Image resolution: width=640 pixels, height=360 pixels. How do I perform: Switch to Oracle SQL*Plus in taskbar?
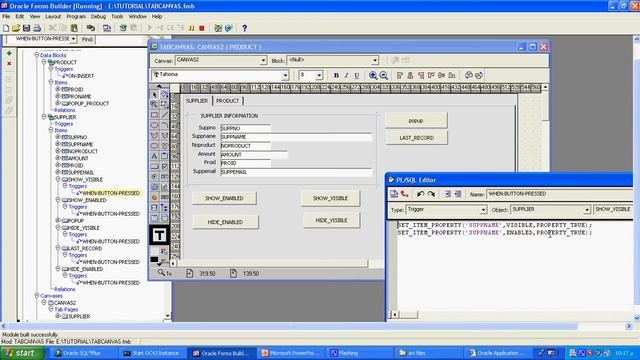point(83,353)
